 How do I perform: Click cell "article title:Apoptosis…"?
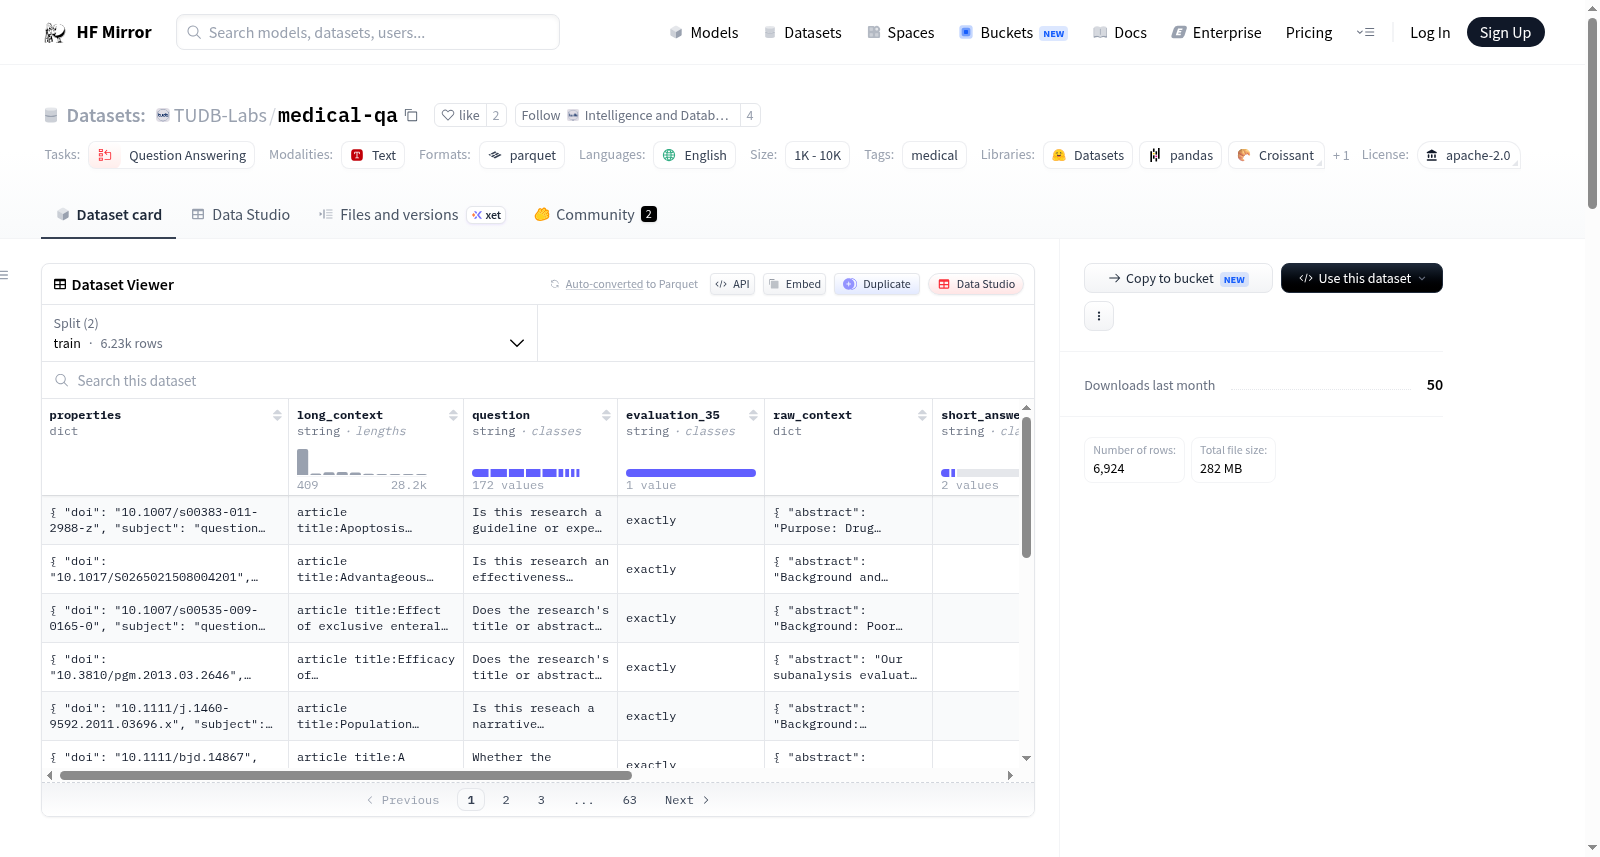(x=376, y=520)
